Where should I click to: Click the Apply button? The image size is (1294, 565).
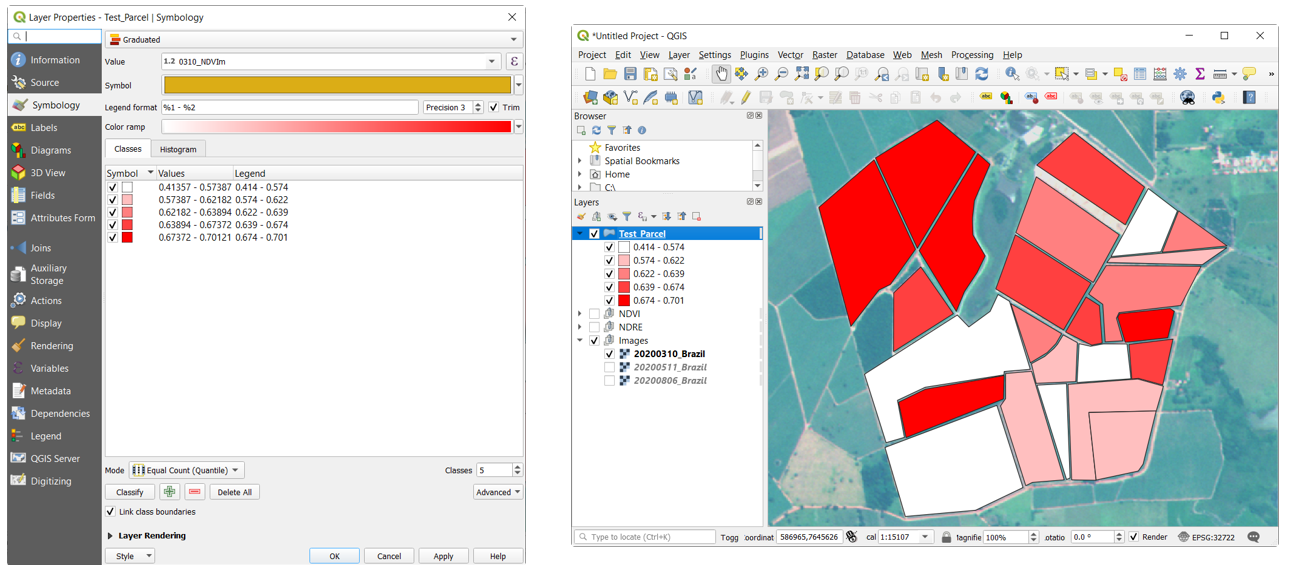(443, 556)
